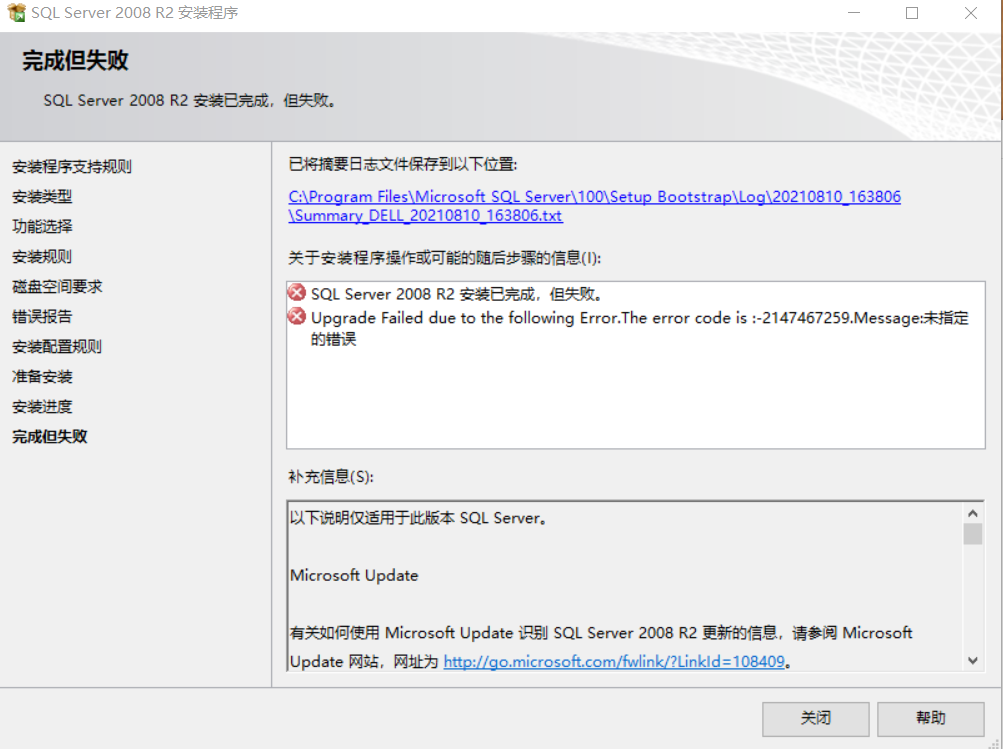Click scroll up arrow in 补充信息 box
The image size is (1003, 749).
pos(972,513)
